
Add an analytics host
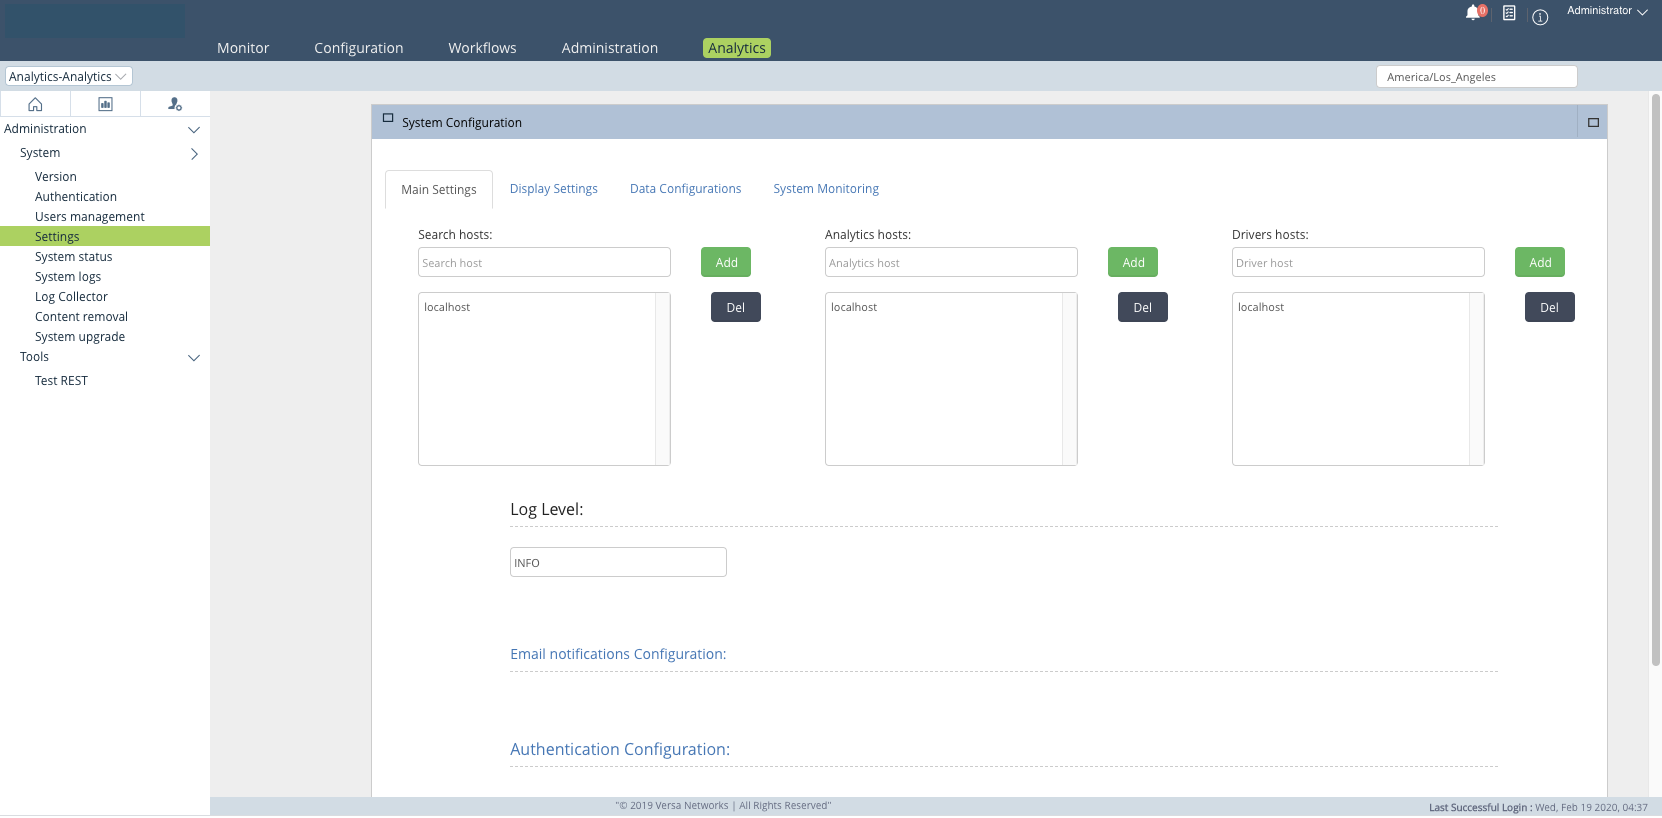[x=1133, y=262]
